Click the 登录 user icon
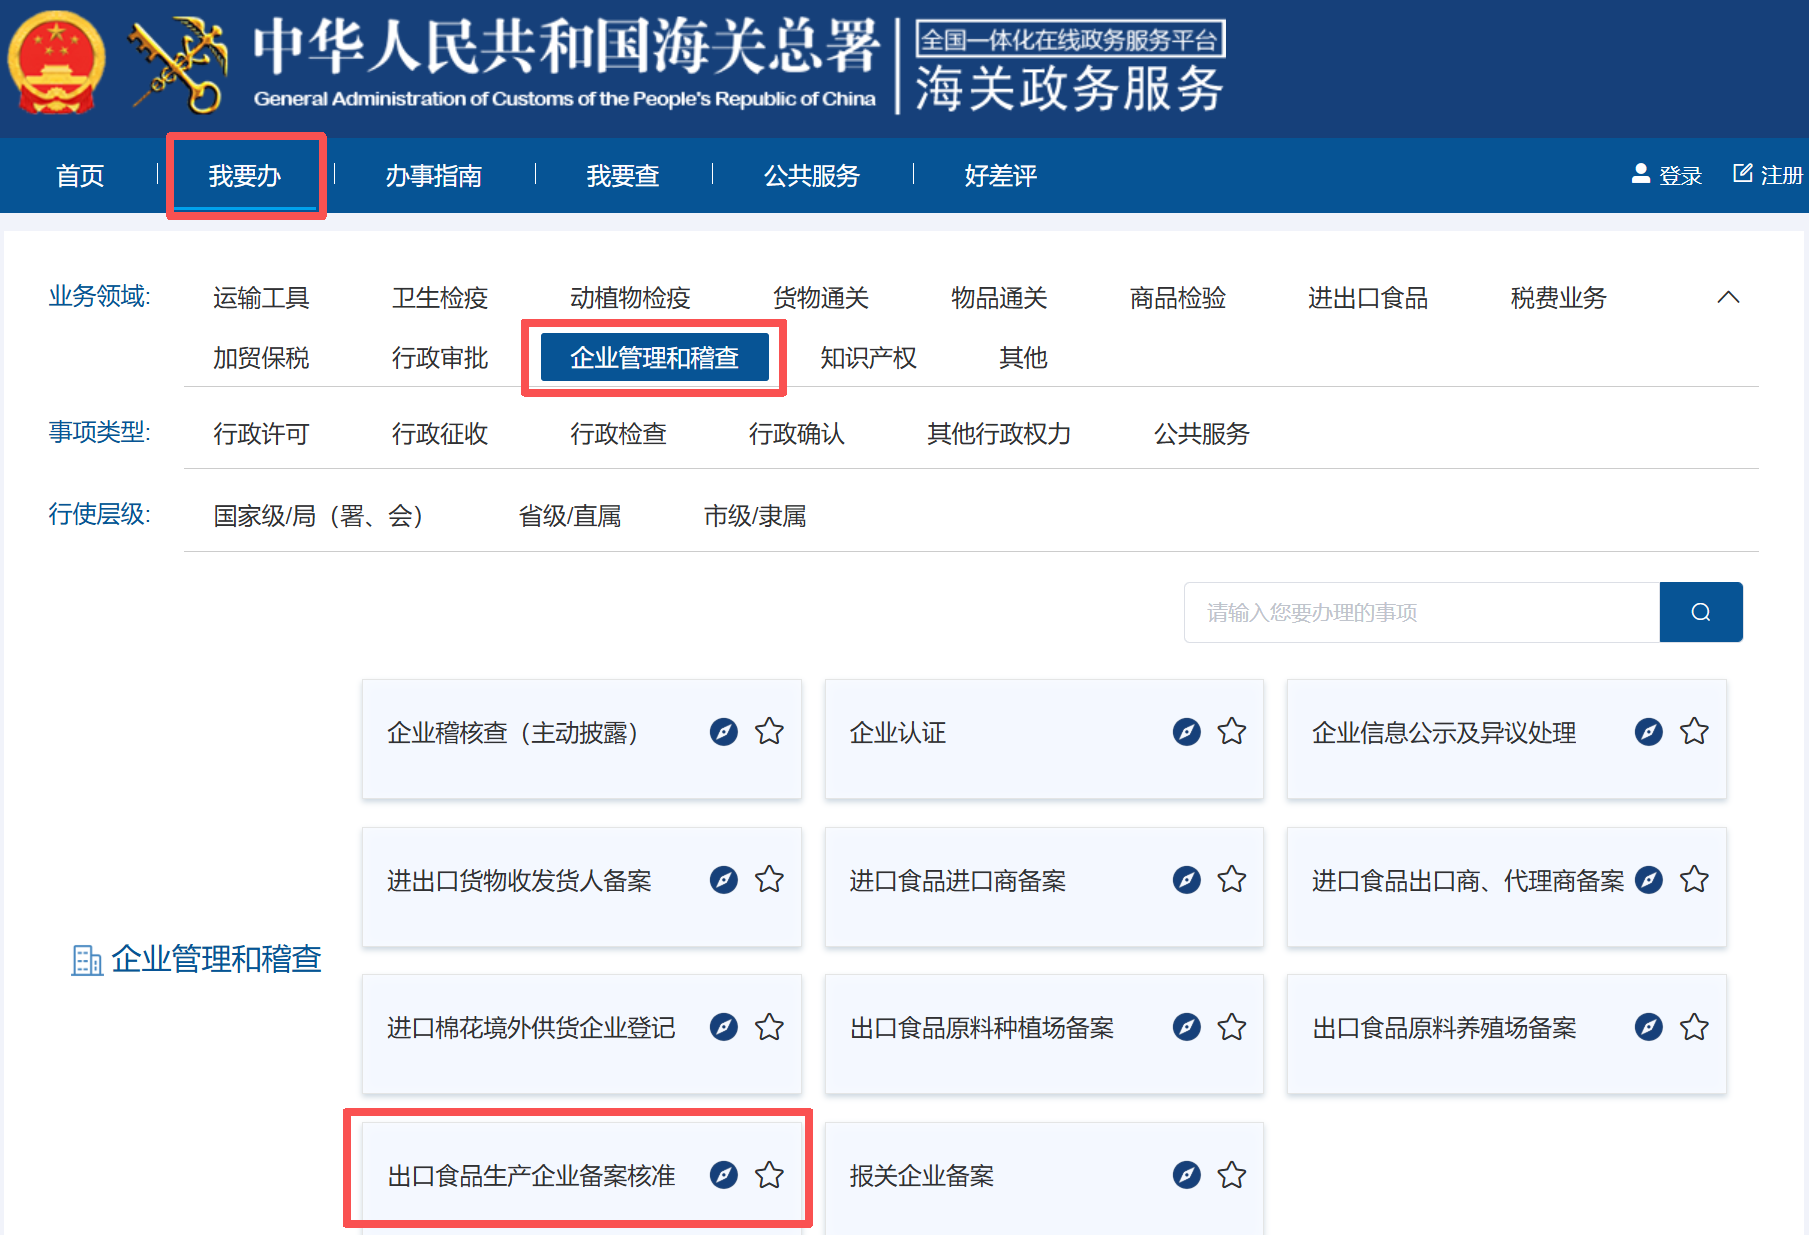This screenshot has height=1235, width=1809. (1640, 174)
